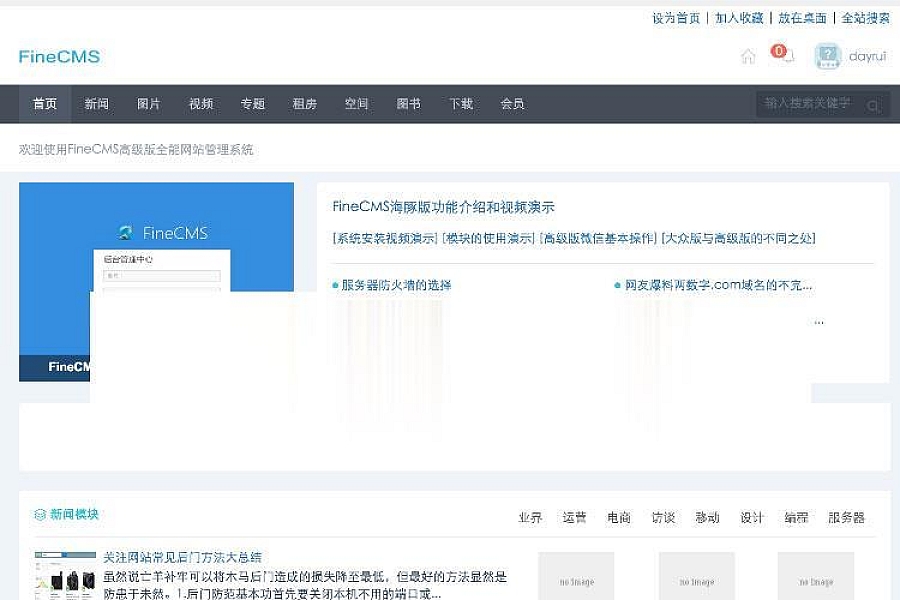Select the 电商 news tab
Screen dimensions: 900x600
[619, 518]
